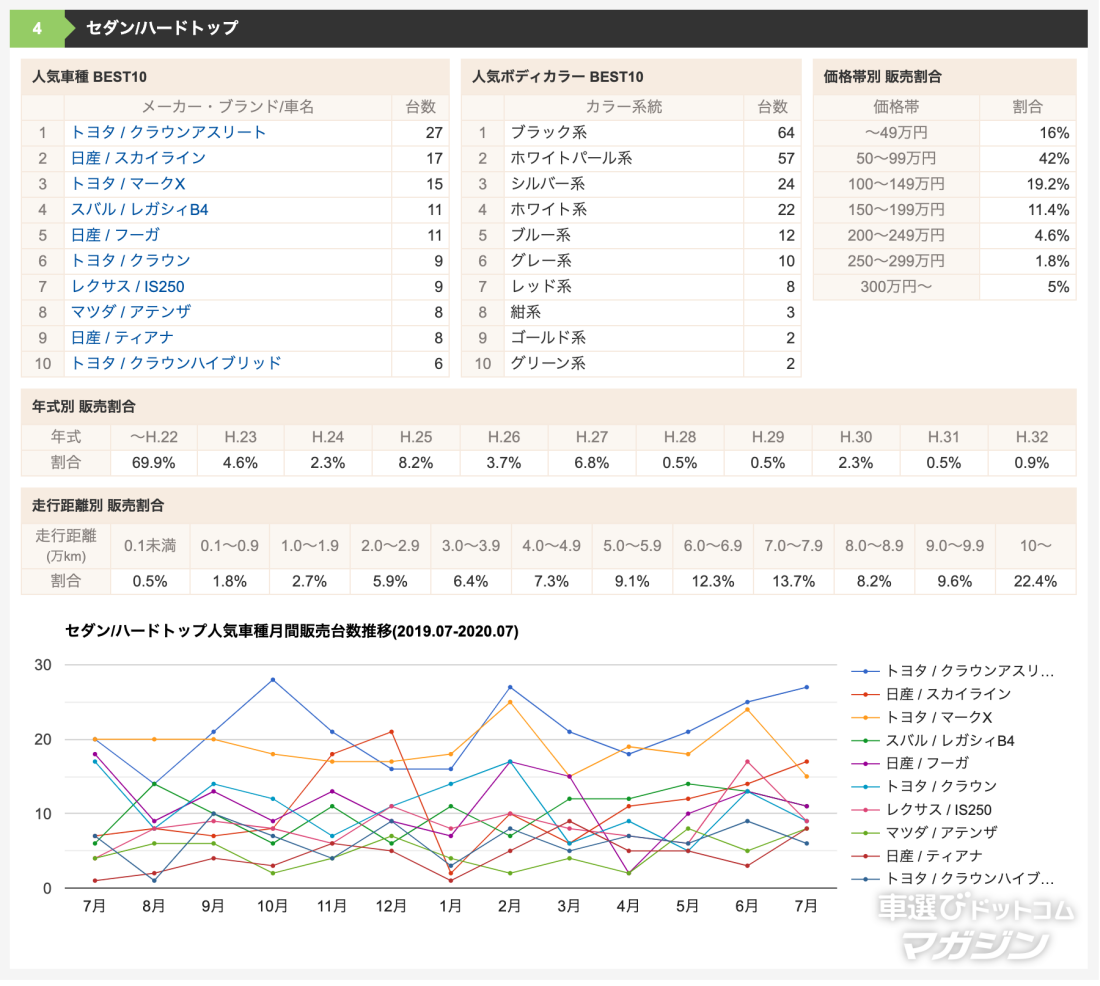
Task: Select the レッド系 color row
Action: pyautogui.click(x=631, y=286)
